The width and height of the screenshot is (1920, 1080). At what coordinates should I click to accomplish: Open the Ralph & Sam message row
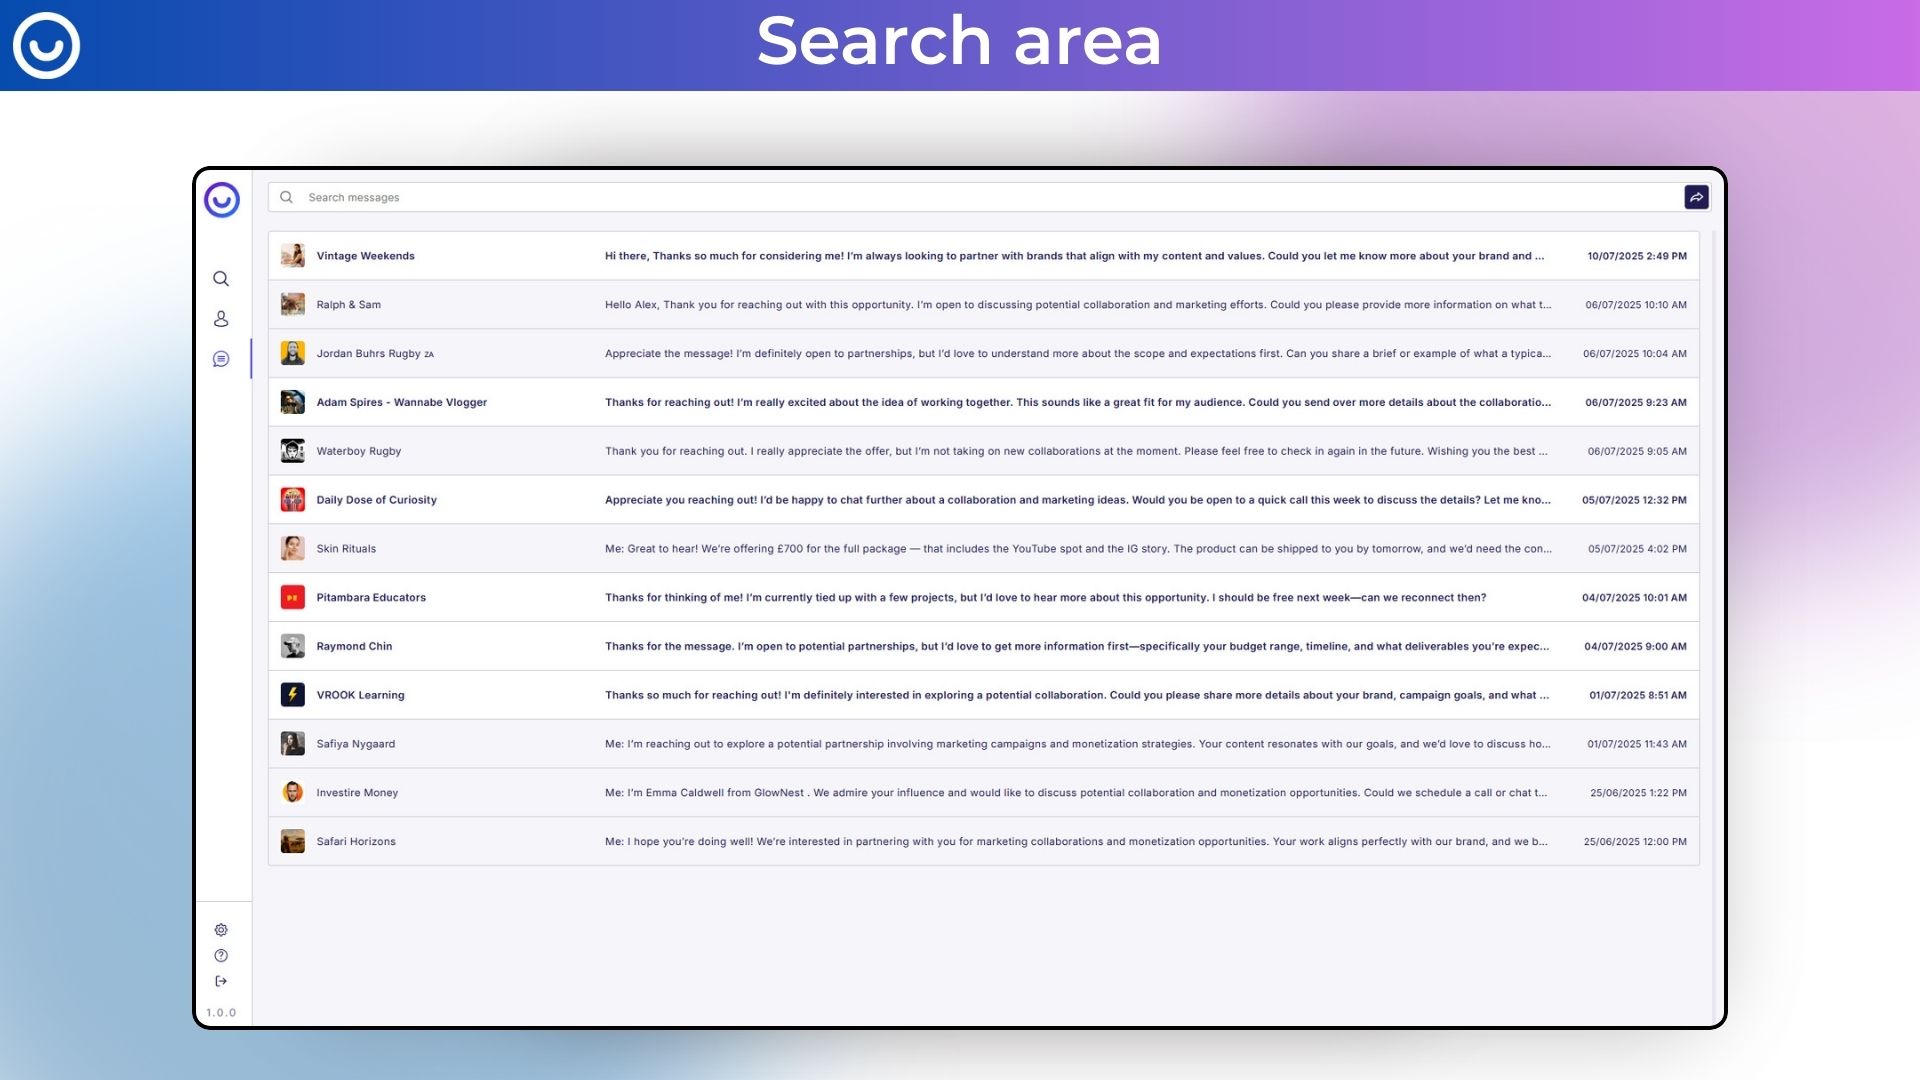(x=349, y=305)
